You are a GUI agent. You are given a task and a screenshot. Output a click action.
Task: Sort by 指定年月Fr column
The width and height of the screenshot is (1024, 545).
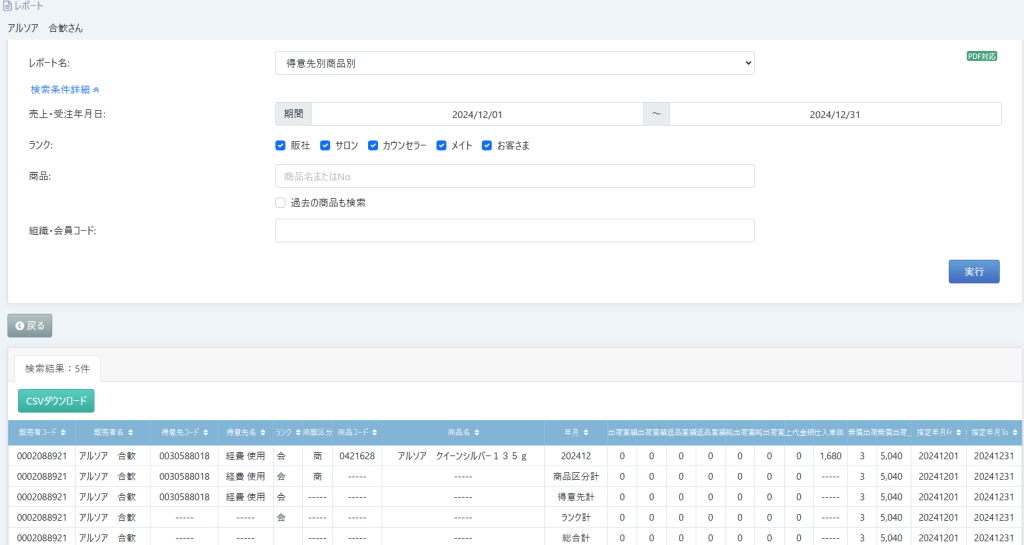[939, 432]
